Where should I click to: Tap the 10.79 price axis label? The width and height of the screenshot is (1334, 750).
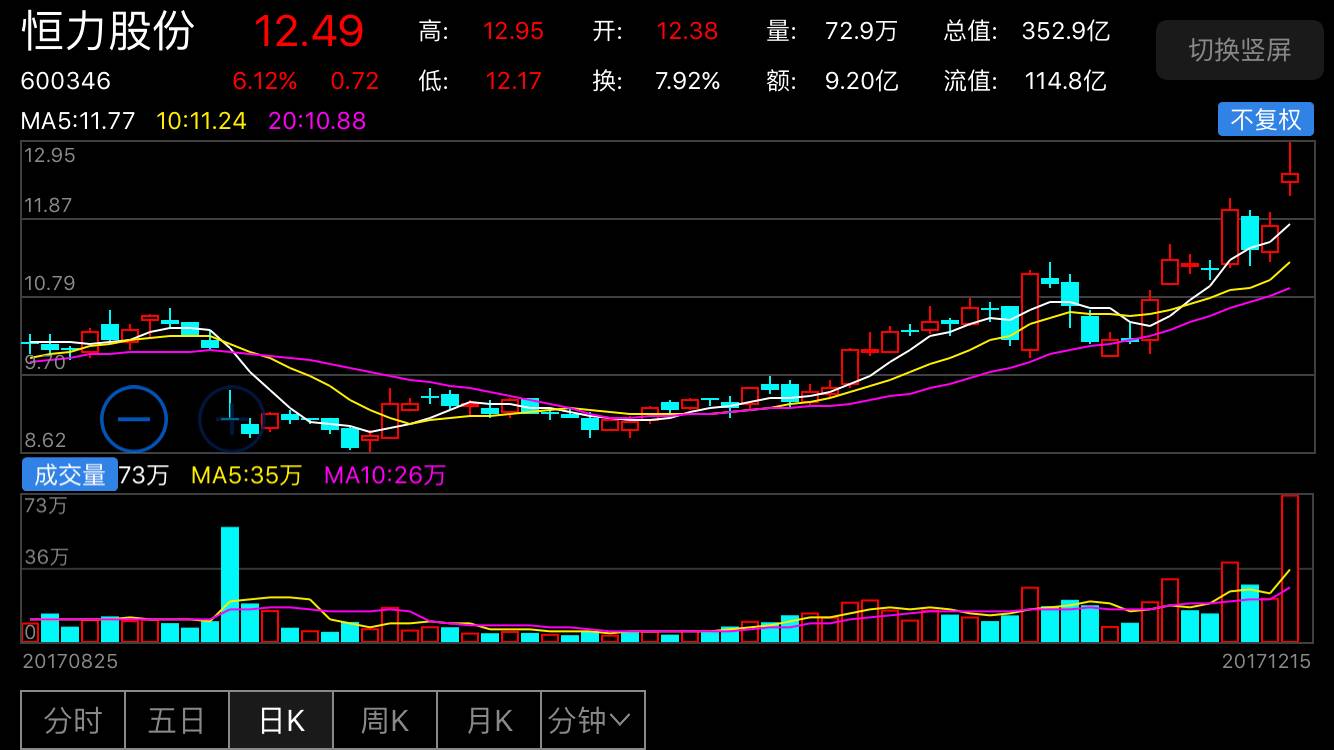click(x=50, y=283)
